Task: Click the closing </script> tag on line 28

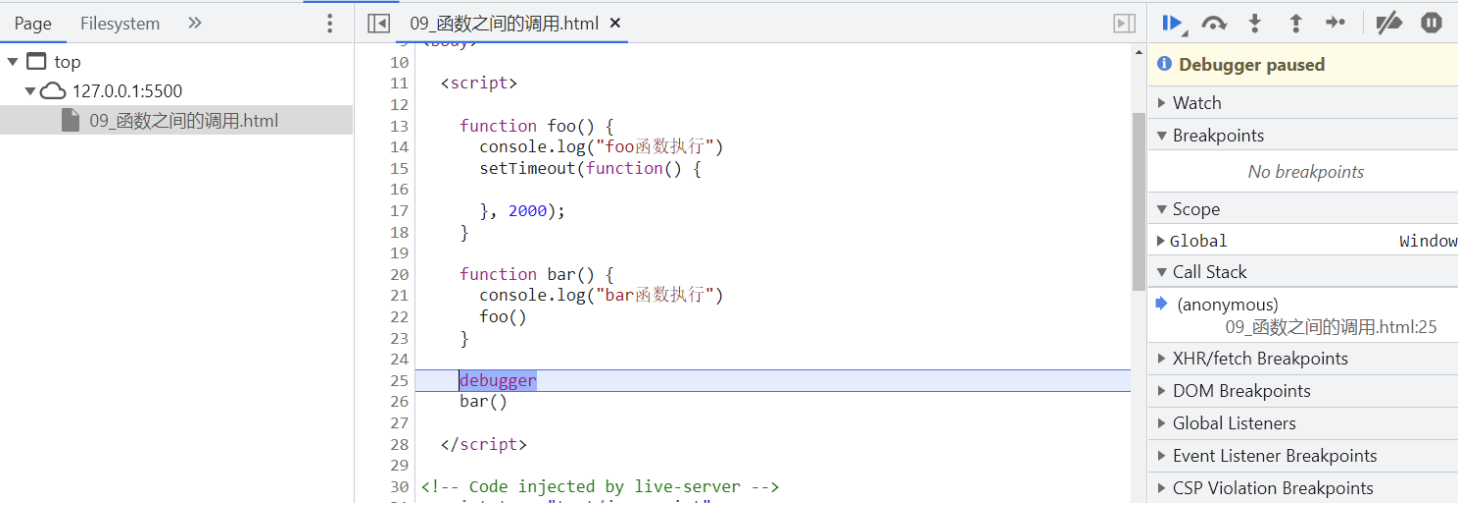Action: pyautogui.click(x=483, y=445)
